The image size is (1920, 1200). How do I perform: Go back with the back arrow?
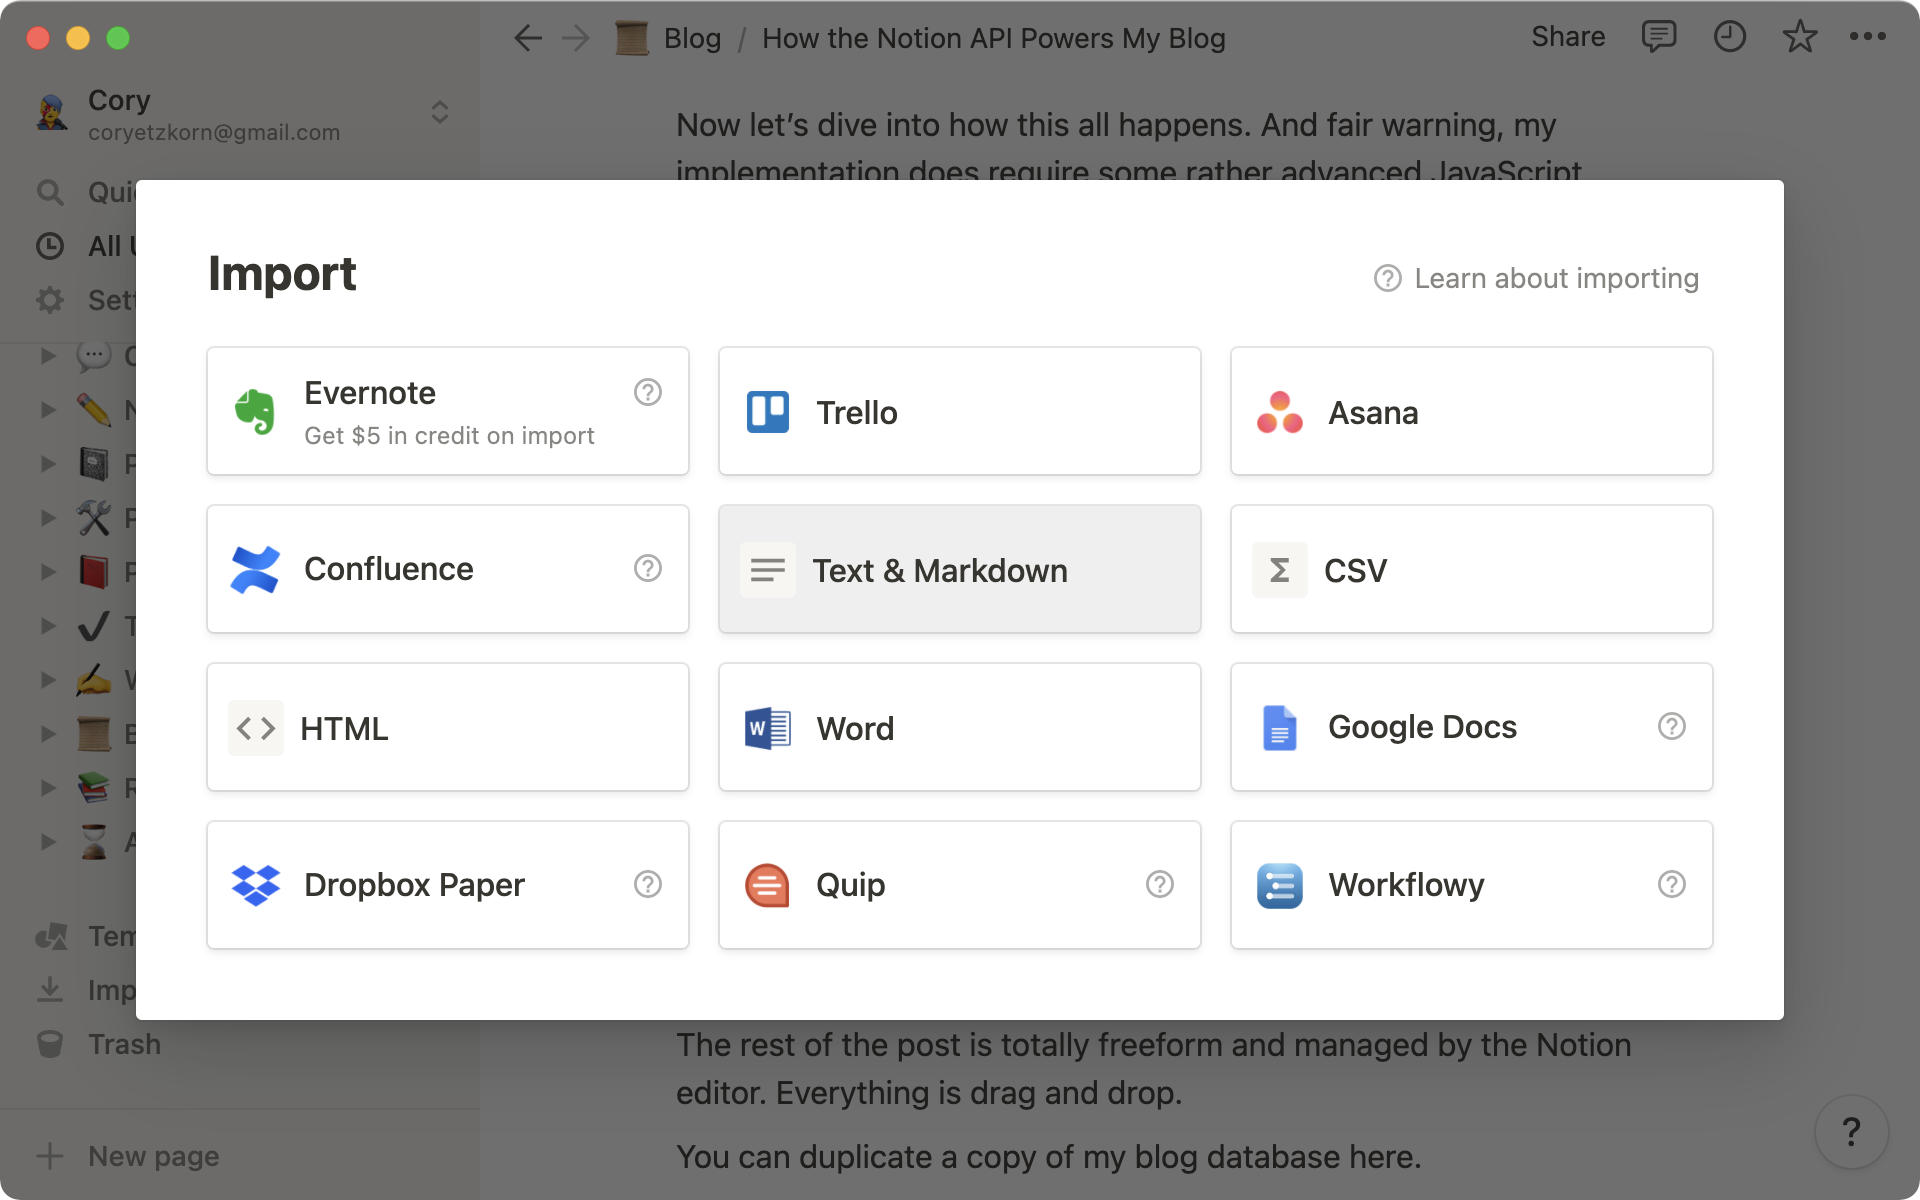(527, 38)
